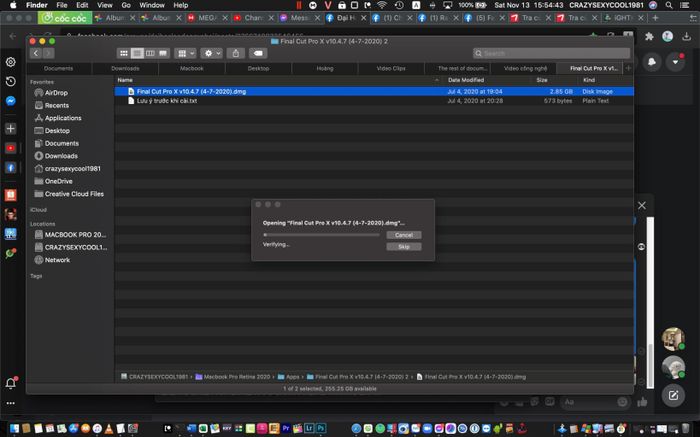
Task: Open YouTube icon in Coc Coc sidebar
Action: [11, 148]
